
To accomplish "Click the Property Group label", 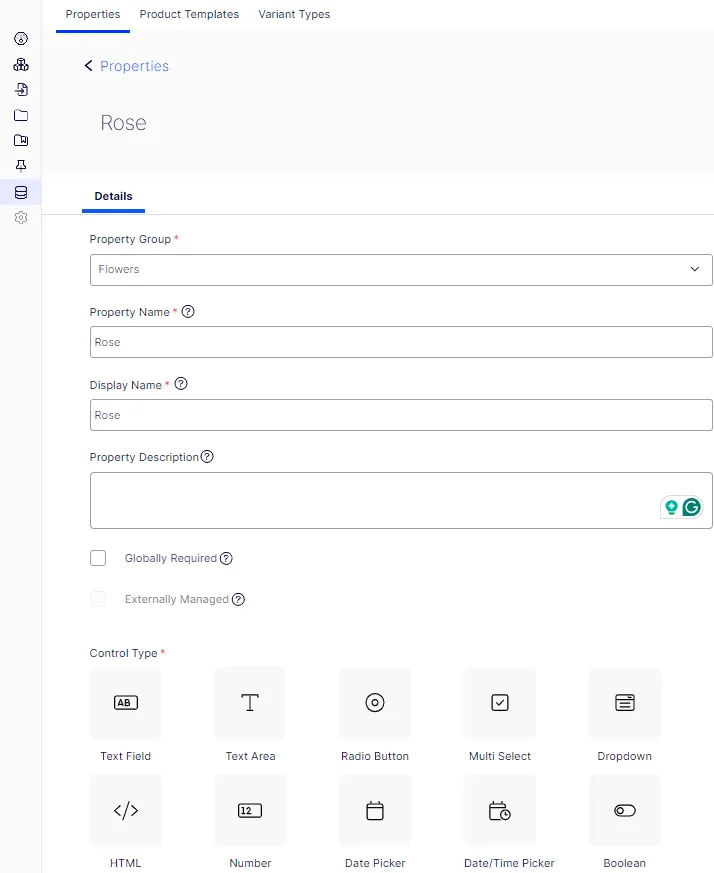I will pos(130,239).
